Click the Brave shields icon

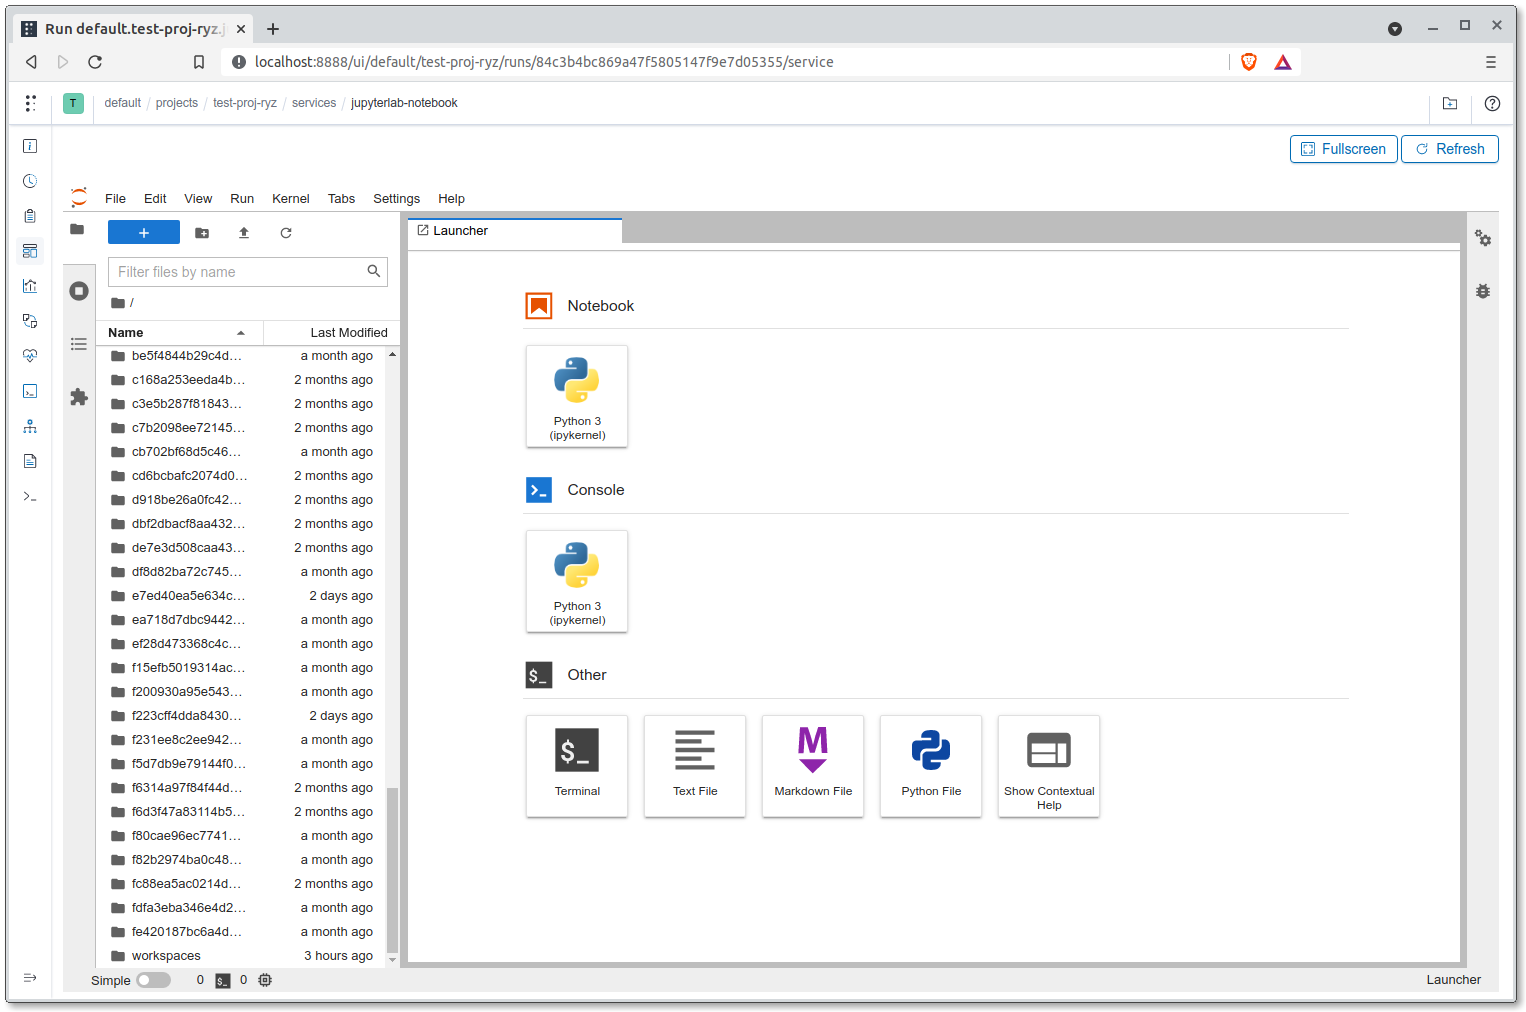[x=1249, y=62]
